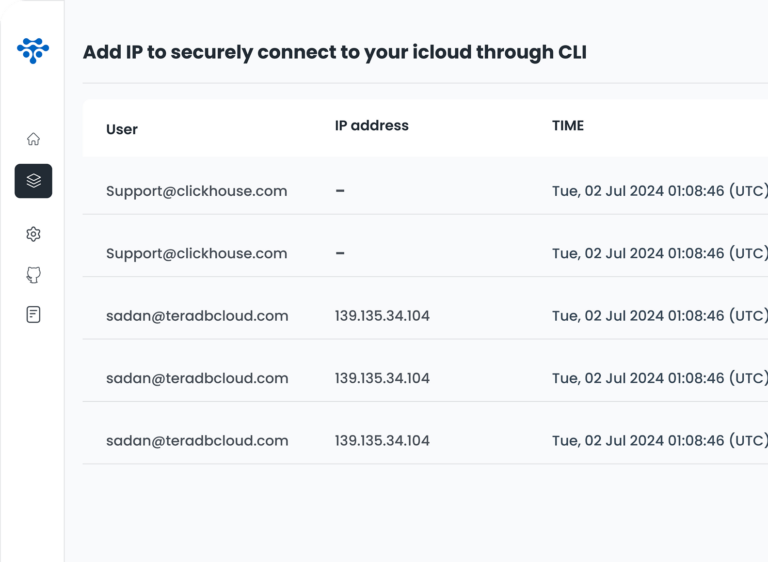
Task: Go to the Home icon in the sidebar
Action: [x=33, y=139]
